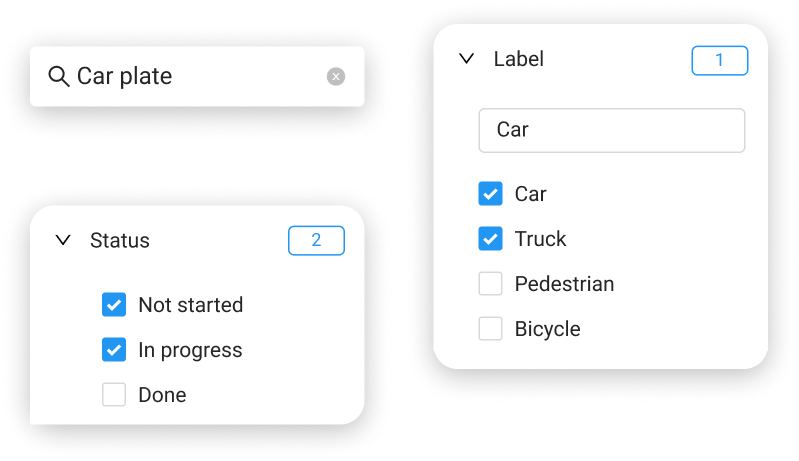Image resolution: width=799 pixels, height=461 pixels.
Task: Uncheck the Not started status
Action: 114,305
